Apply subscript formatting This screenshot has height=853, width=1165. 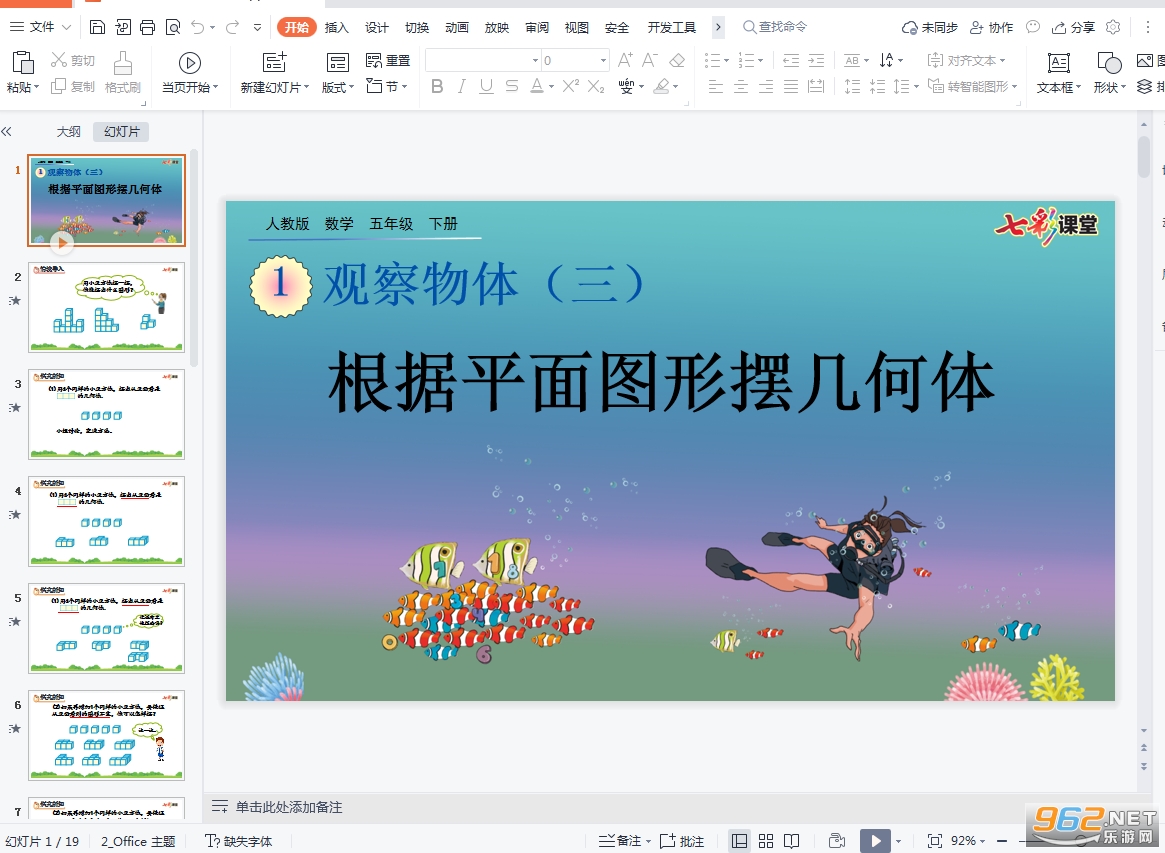point(596,86)
